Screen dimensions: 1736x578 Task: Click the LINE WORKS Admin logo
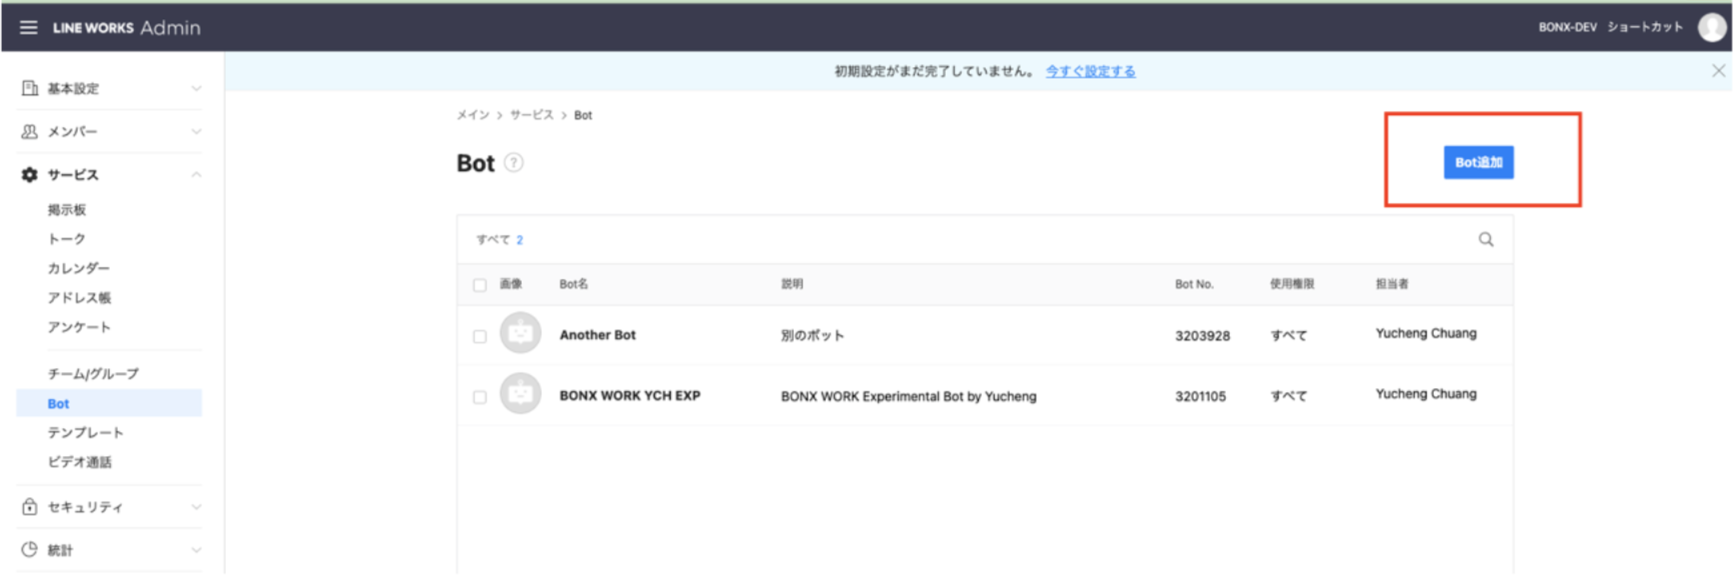[127, 27]
